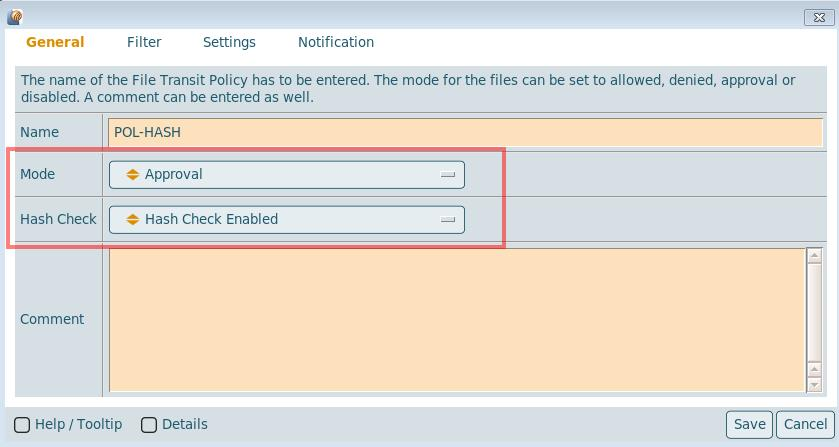Enable the Help / Tooltip checkbox

click(22, 425)
